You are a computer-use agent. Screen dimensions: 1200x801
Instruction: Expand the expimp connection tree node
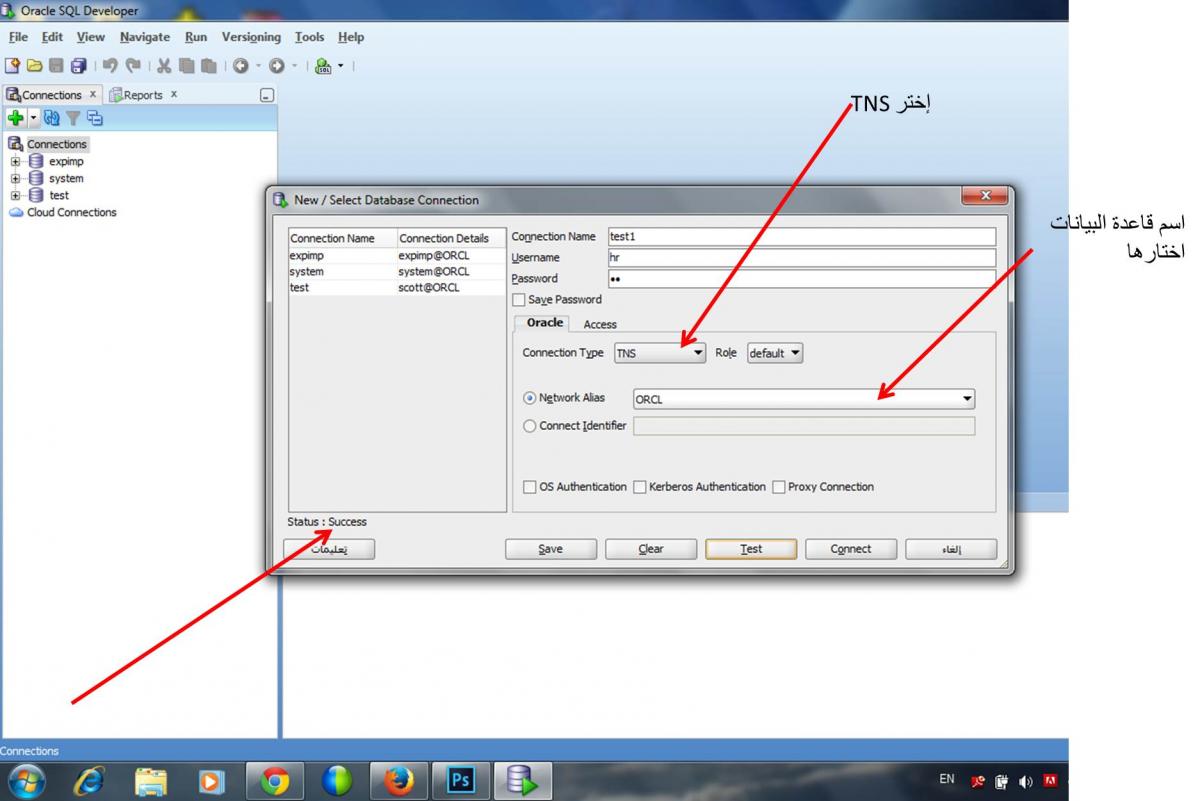[x=16, y=162]
